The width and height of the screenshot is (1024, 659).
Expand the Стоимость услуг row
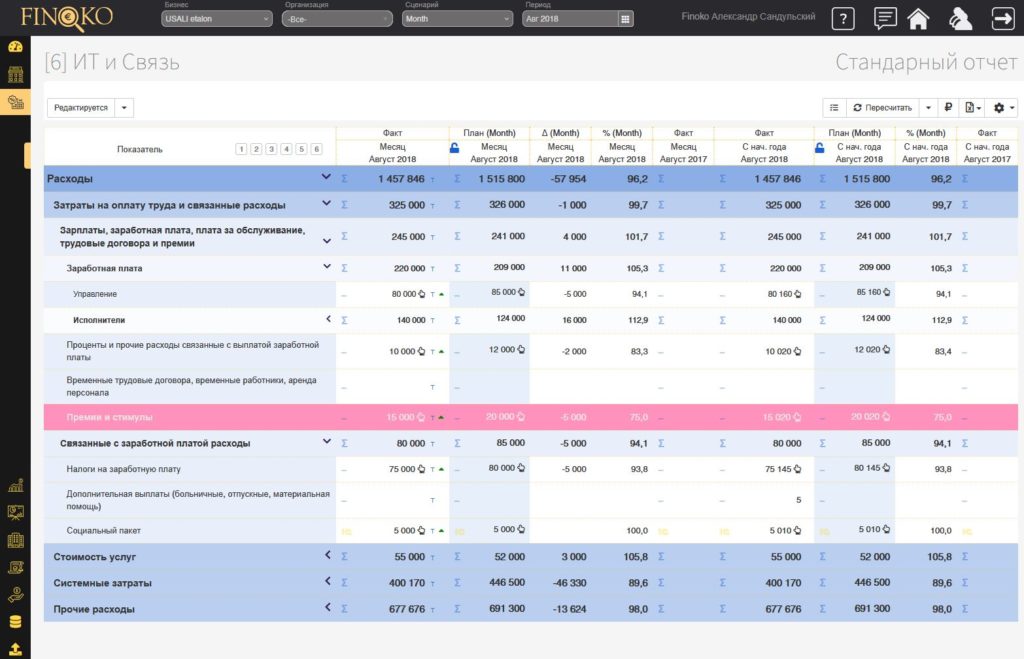click(x=327, y=555)
